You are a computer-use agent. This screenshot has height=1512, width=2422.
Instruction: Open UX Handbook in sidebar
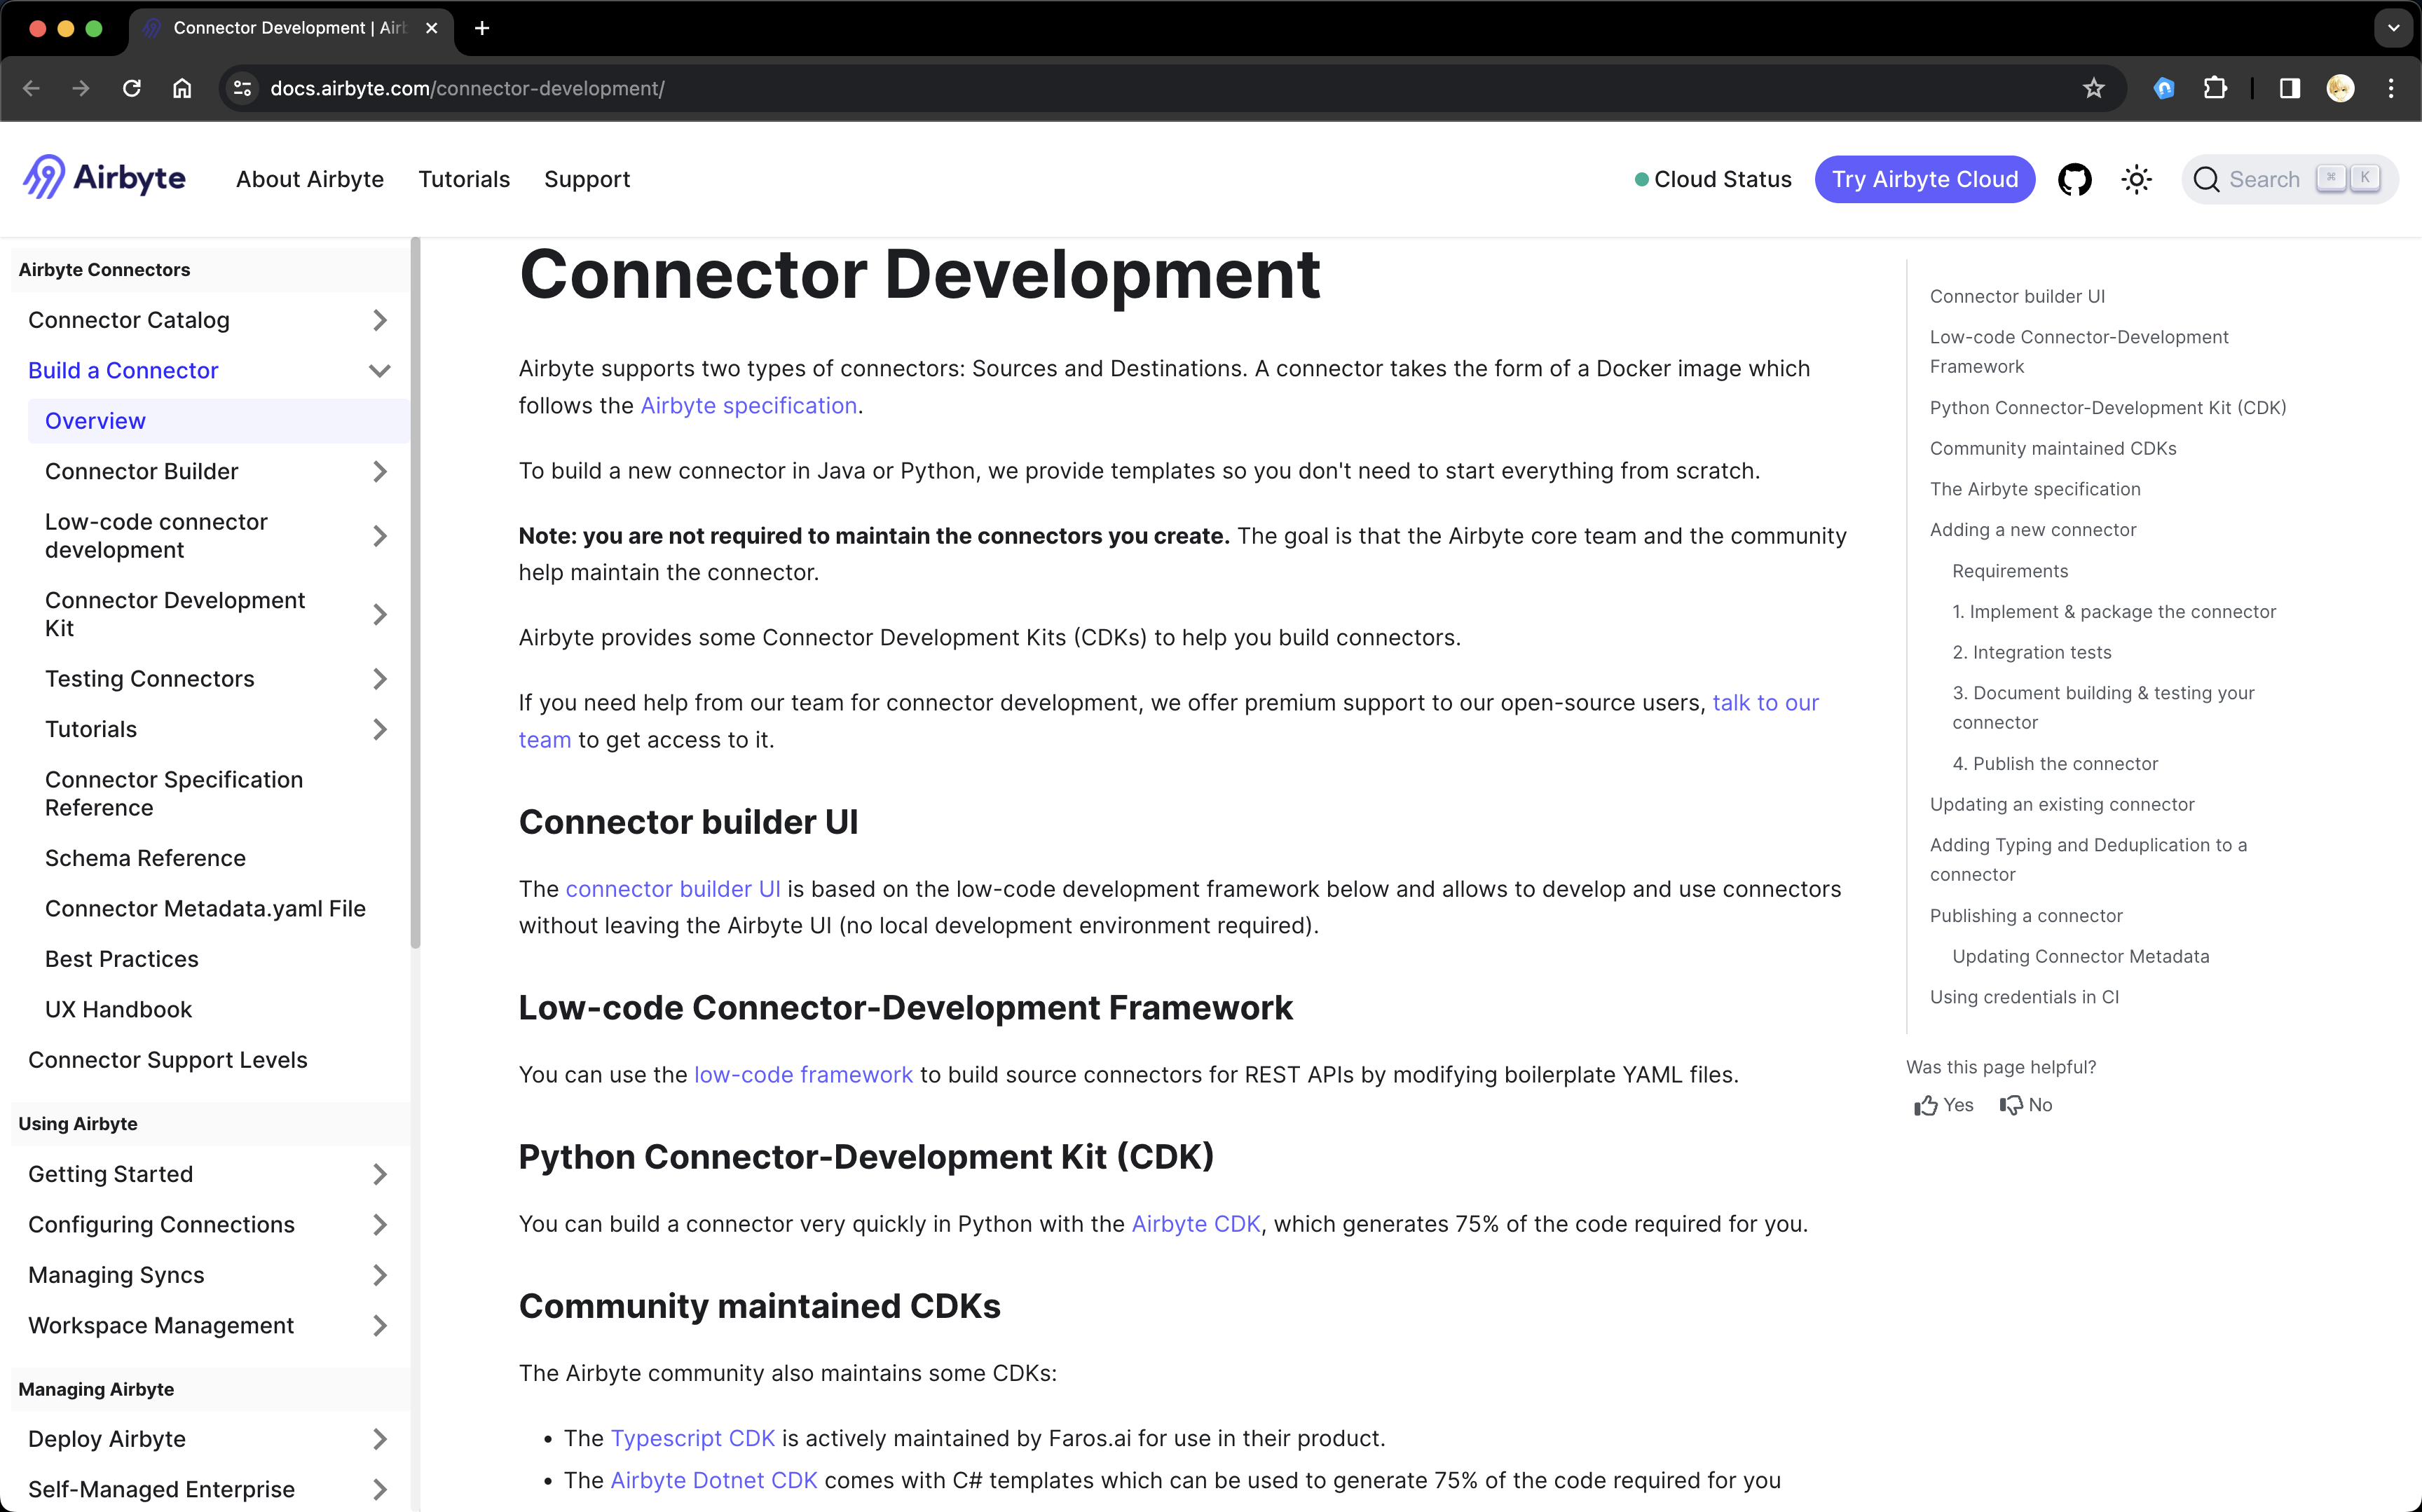[x=118, y=1009]
